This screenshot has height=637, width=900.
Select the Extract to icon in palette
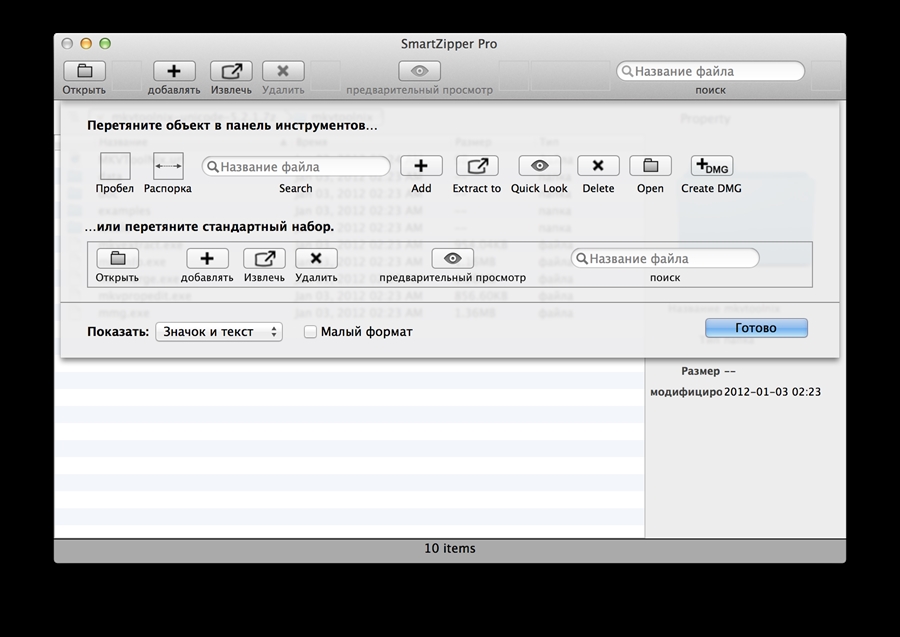(477, 166)
